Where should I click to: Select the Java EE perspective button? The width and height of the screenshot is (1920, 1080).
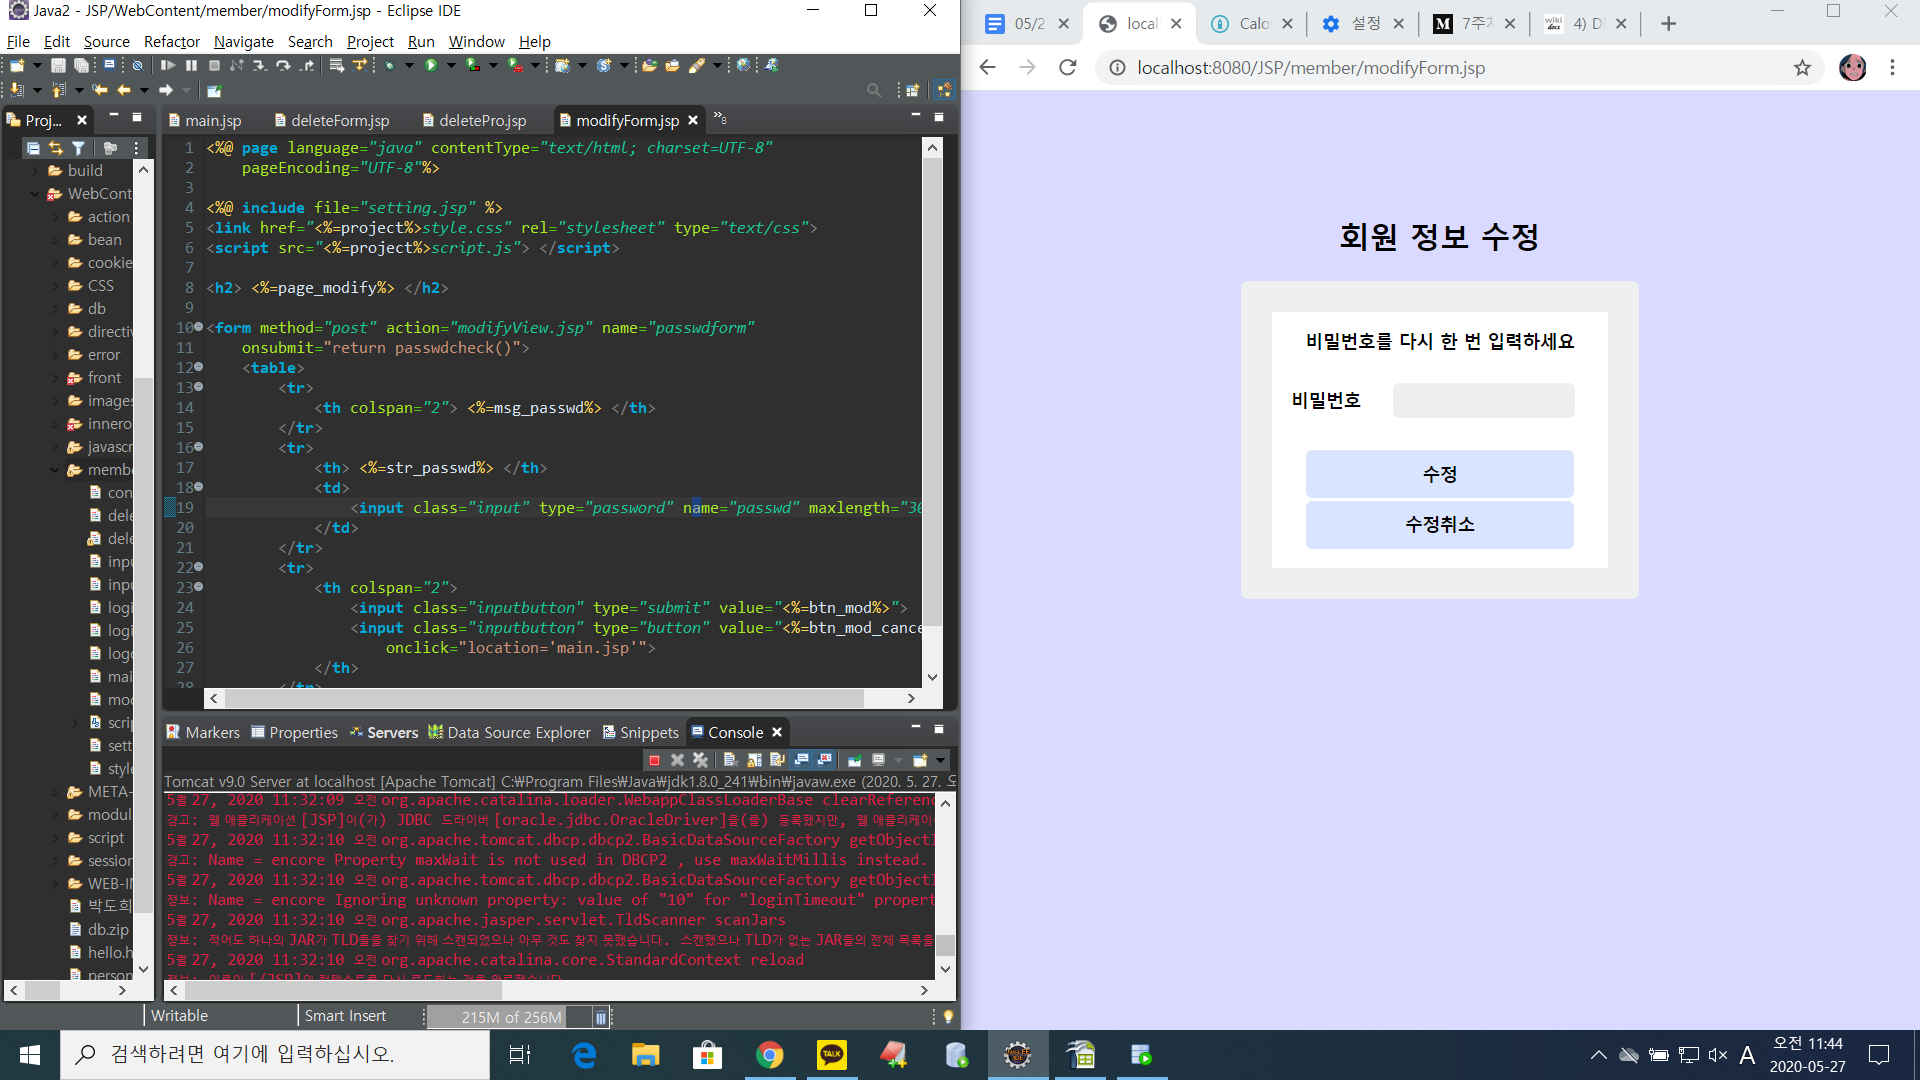[x=944, y=90]
